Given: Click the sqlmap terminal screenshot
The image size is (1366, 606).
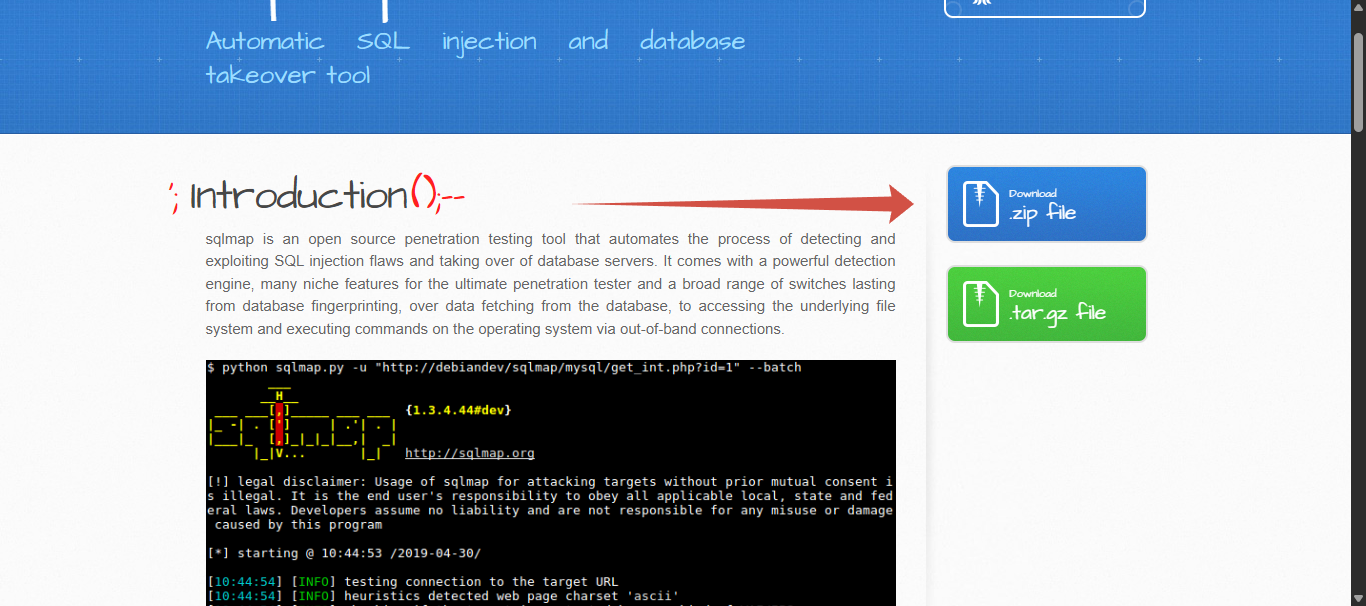Looking at the screenshot, I should point(551,483).
